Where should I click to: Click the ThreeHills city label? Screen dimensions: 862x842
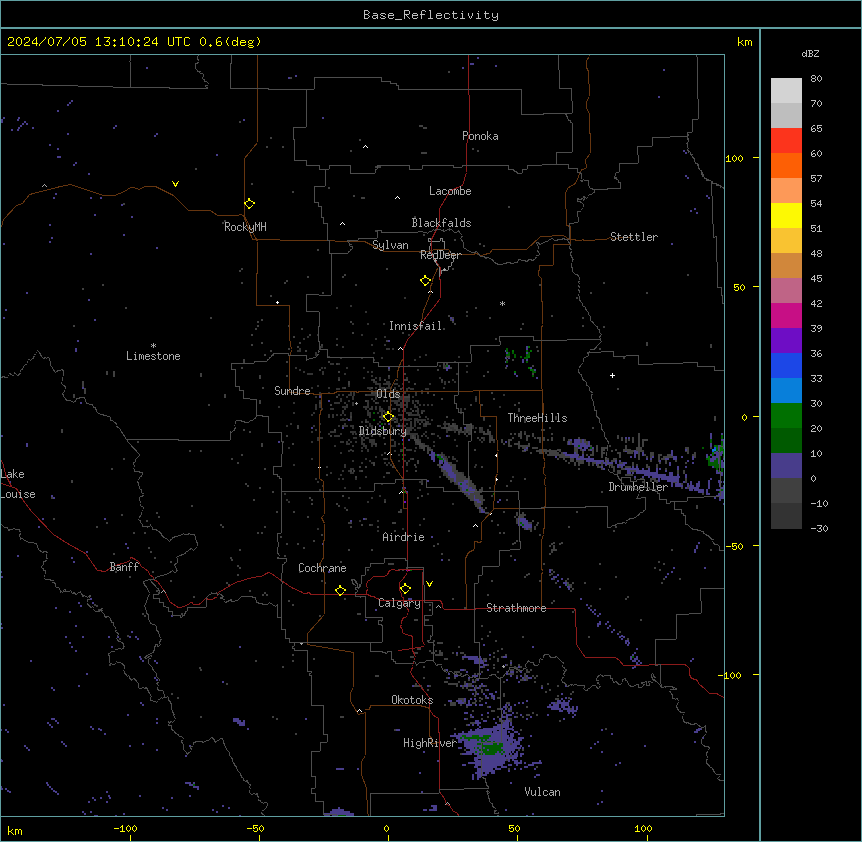point(537,418)
